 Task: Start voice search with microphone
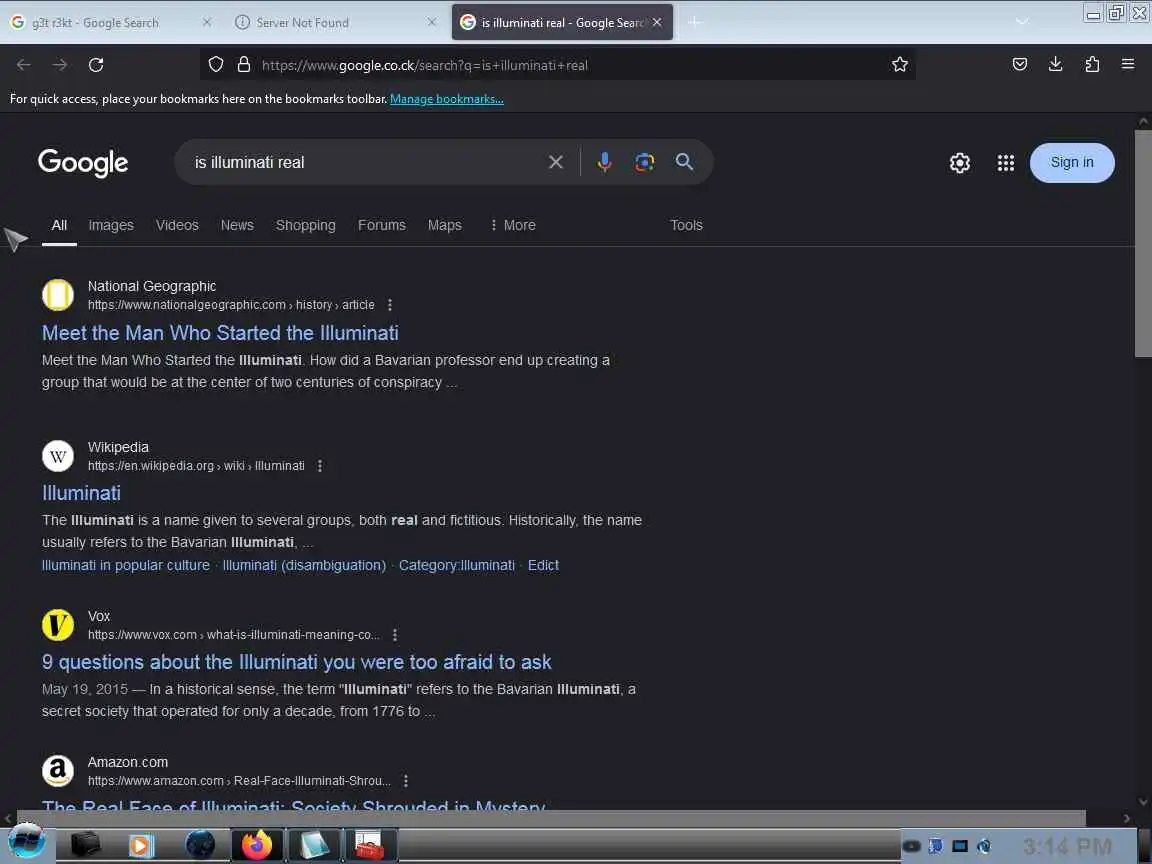pos(605,162)
